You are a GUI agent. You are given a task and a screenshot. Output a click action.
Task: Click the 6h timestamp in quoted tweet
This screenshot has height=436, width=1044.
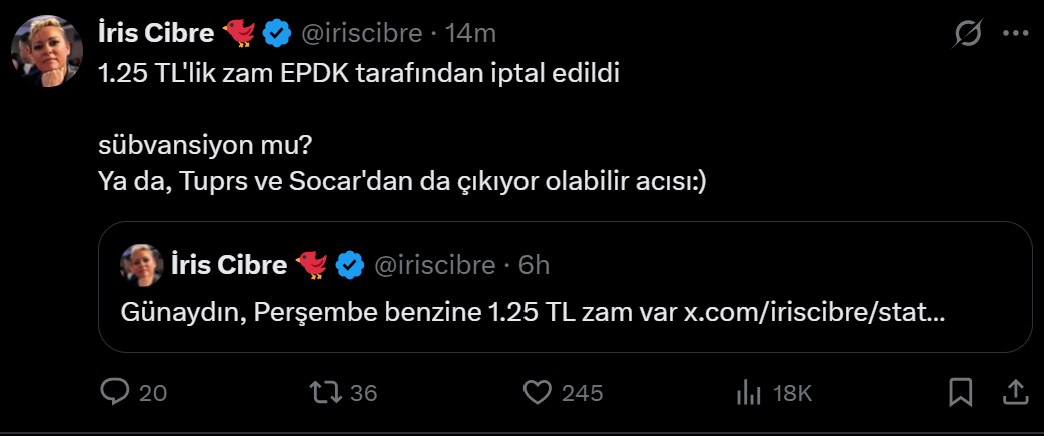point(534,264)
